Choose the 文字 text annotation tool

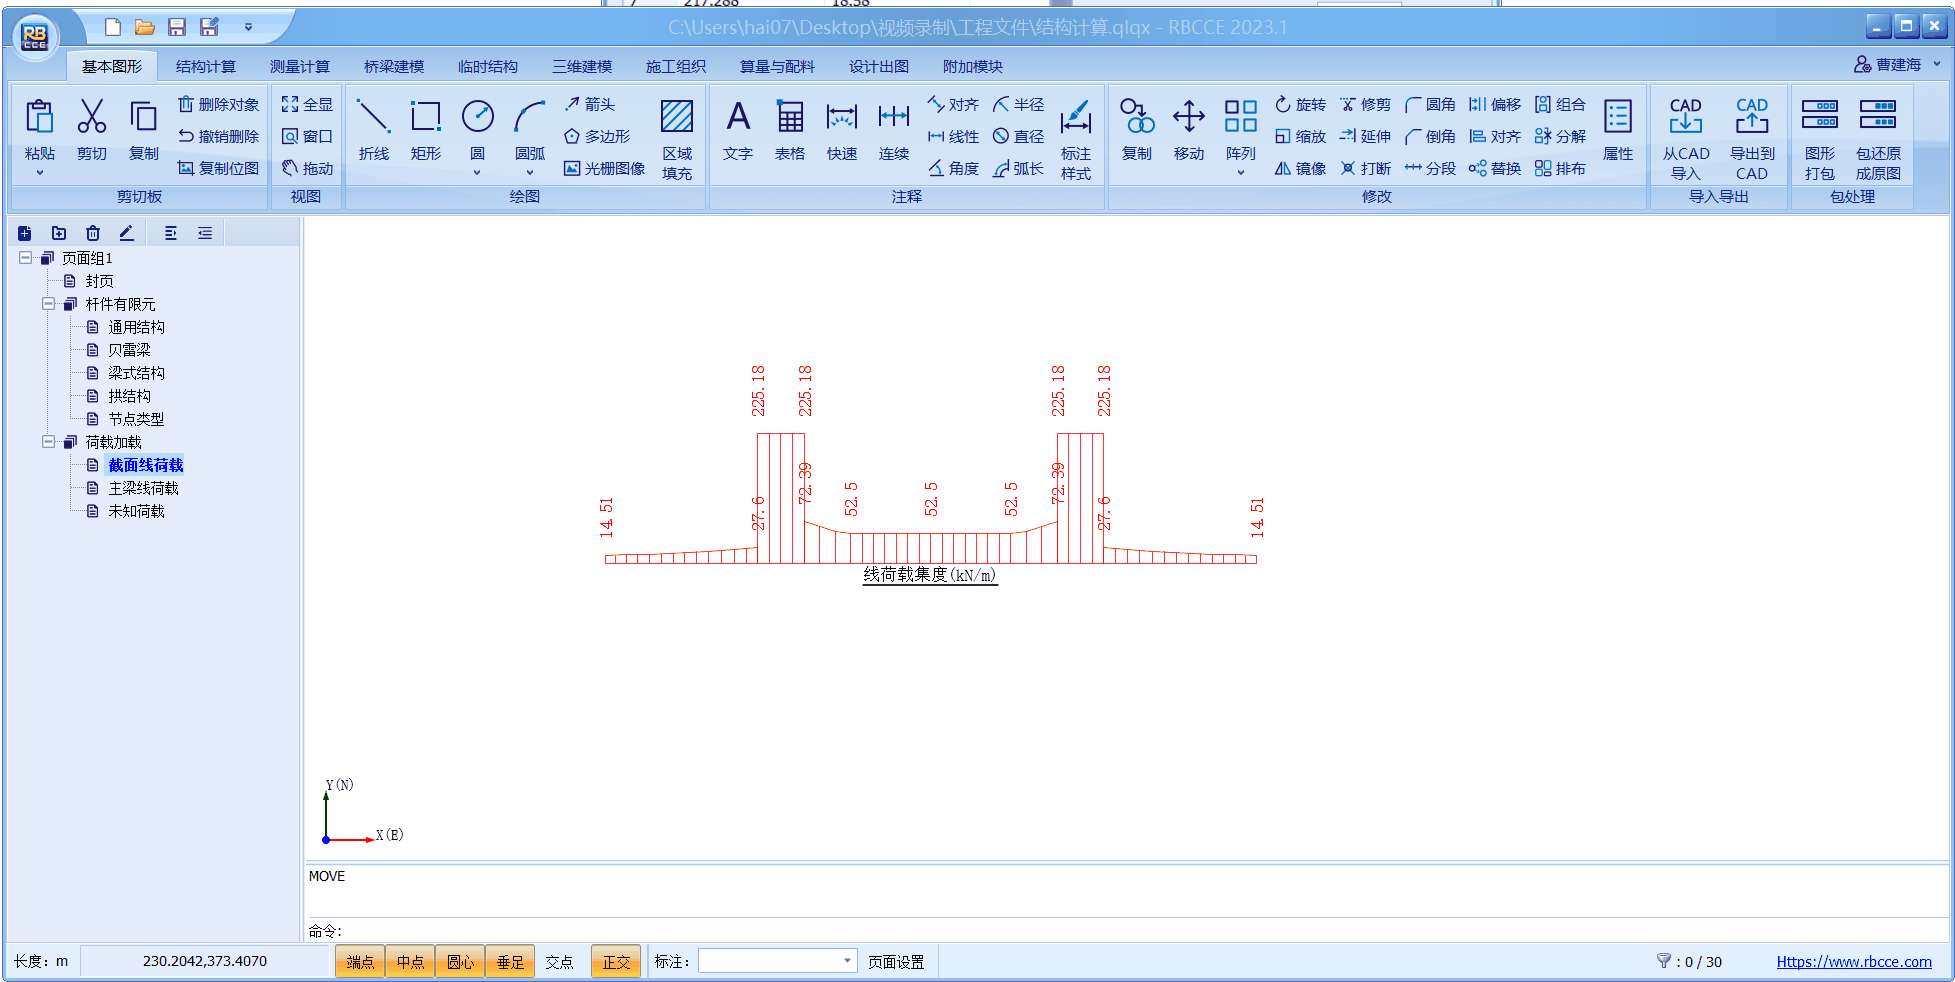pos(737,129)
